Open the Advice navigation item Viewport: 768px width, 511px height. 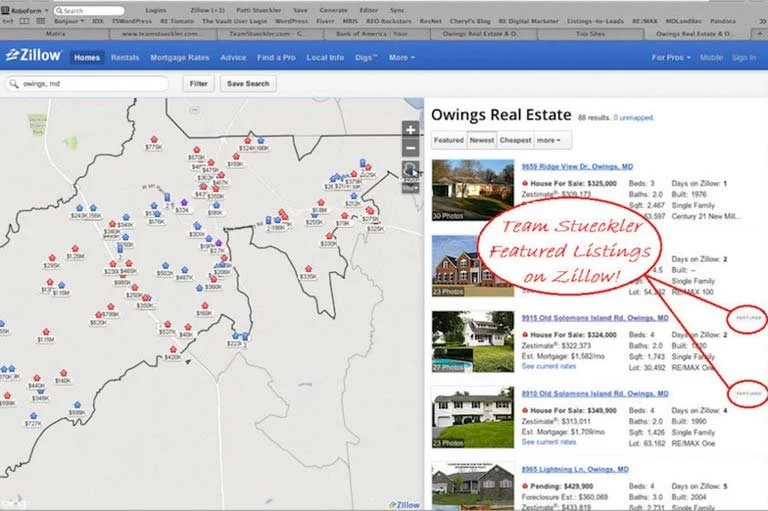tap(233, 57)
